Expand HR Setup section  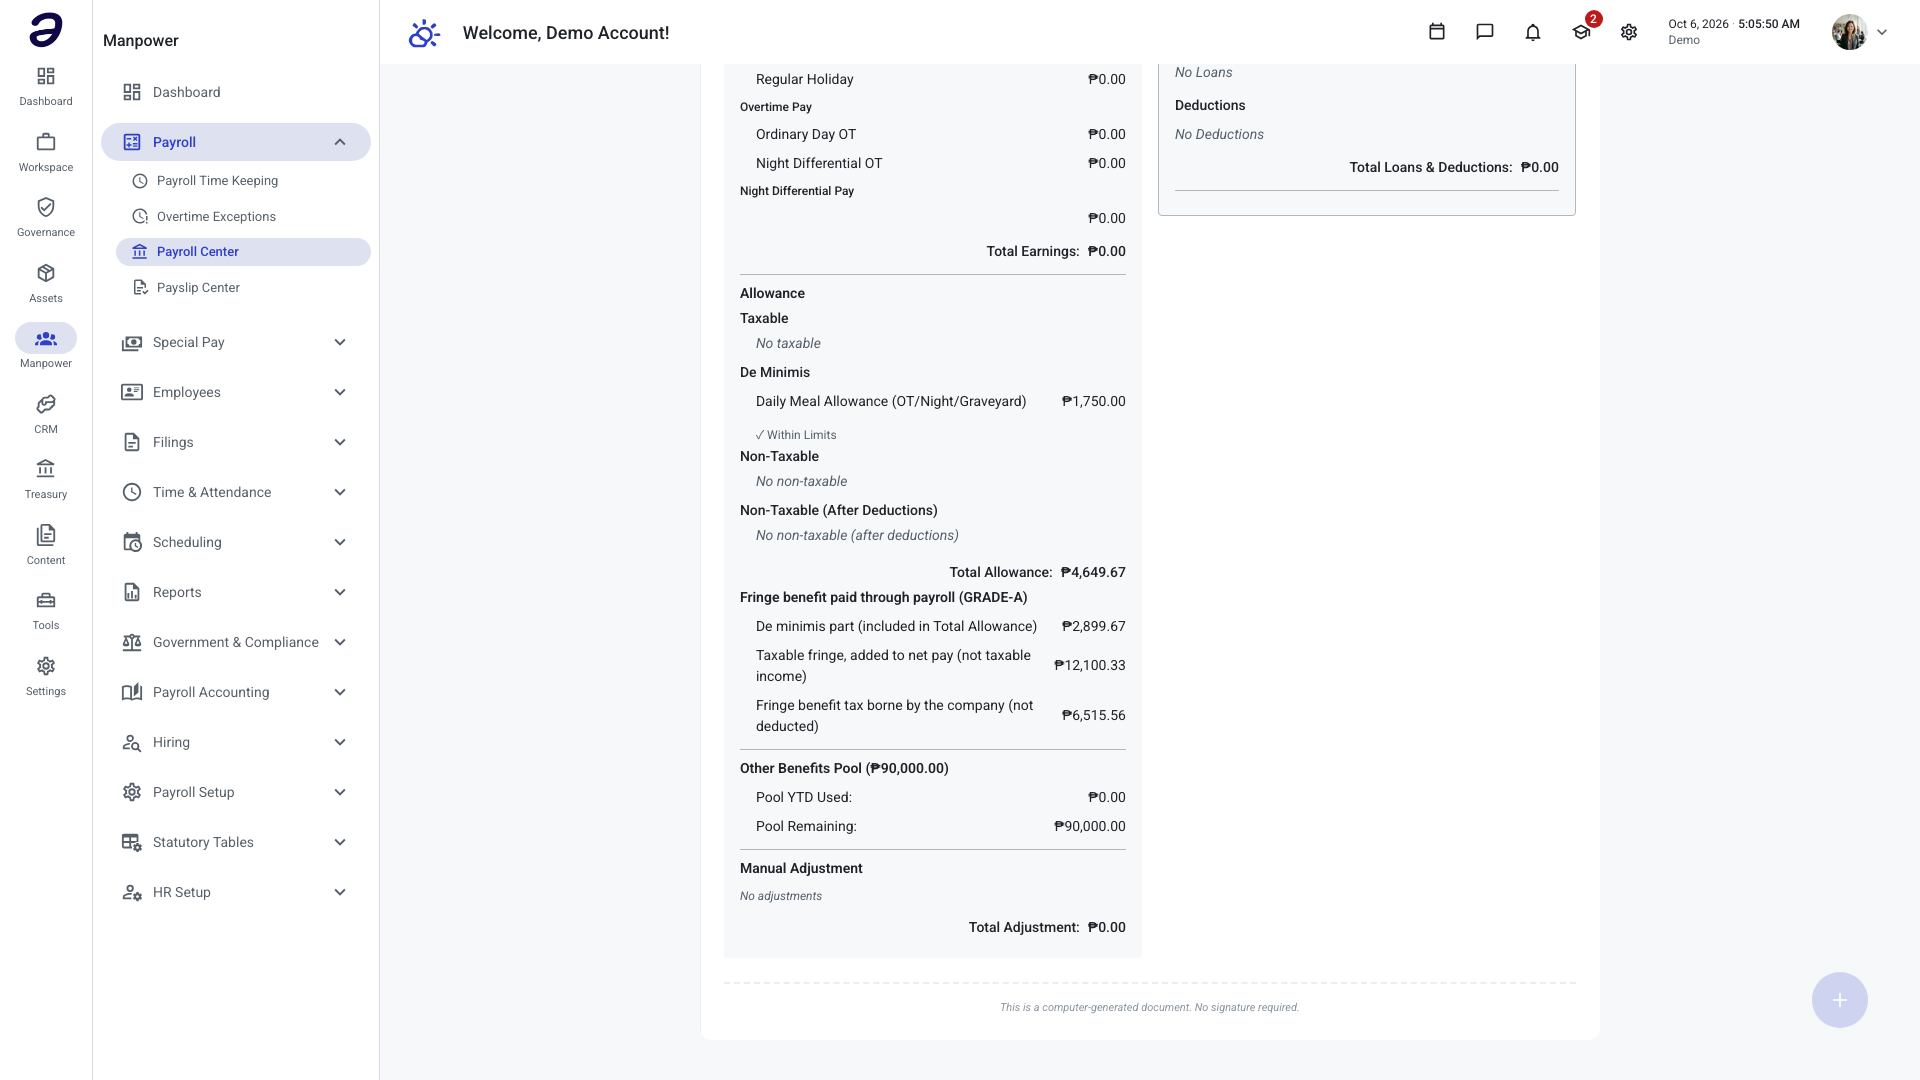coord(236,892)
